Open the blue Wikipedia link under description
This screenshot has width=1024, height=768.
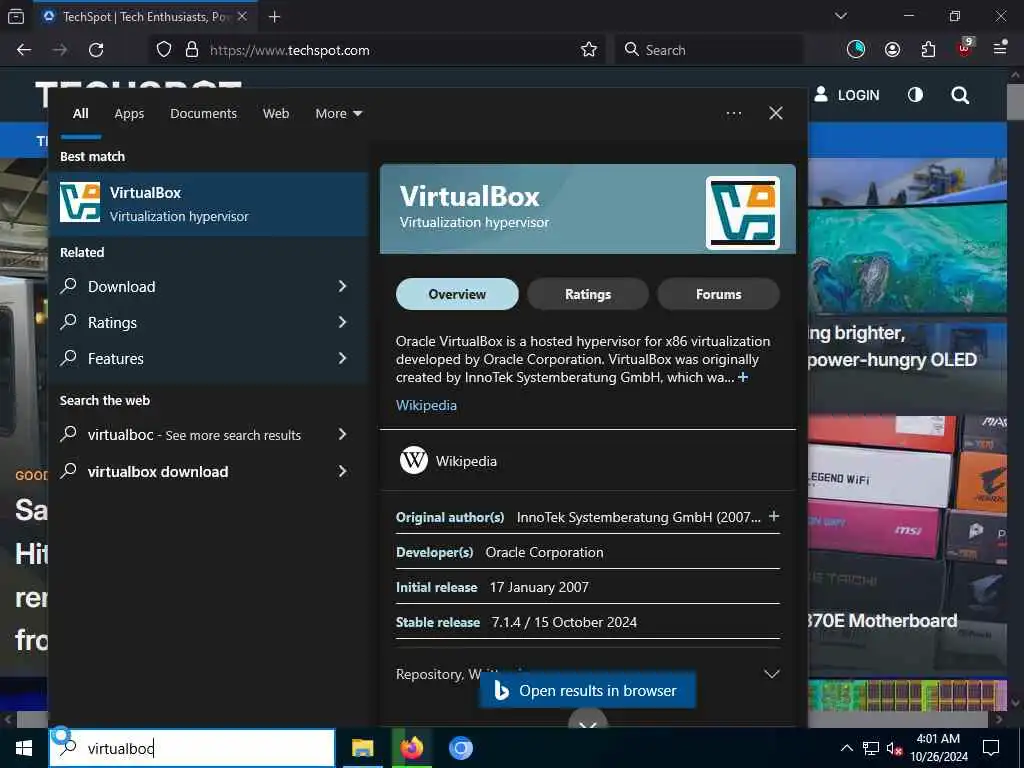point(426,405)
